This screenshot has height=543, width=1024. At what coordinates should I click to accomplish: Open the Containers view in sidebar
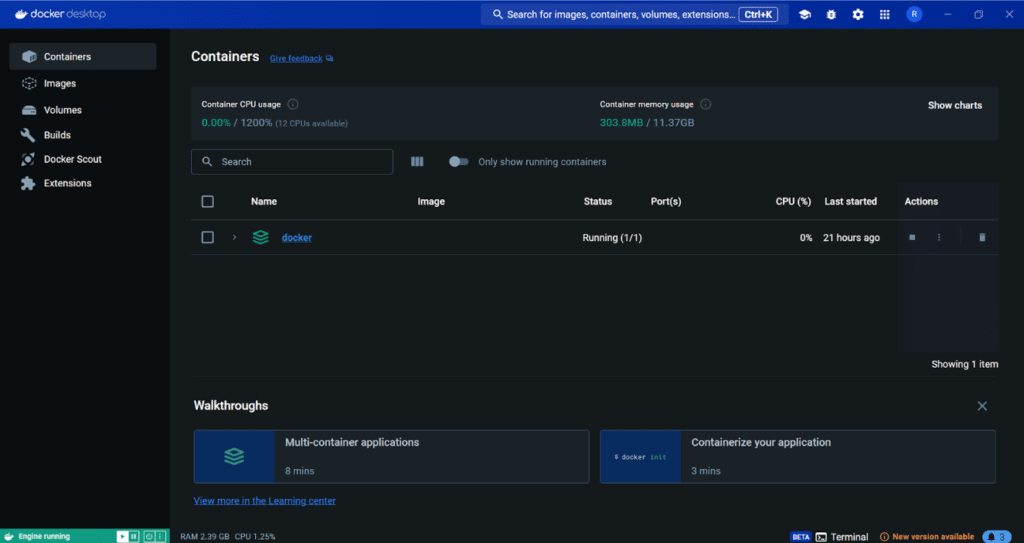tap(82, 57)
